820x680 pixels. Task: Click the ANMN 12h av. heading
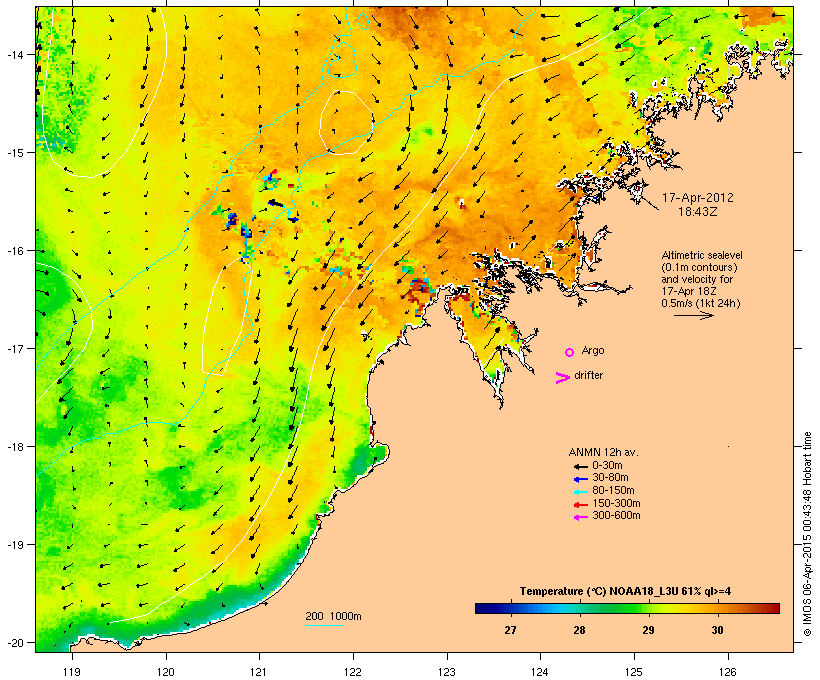click(603, 452)
